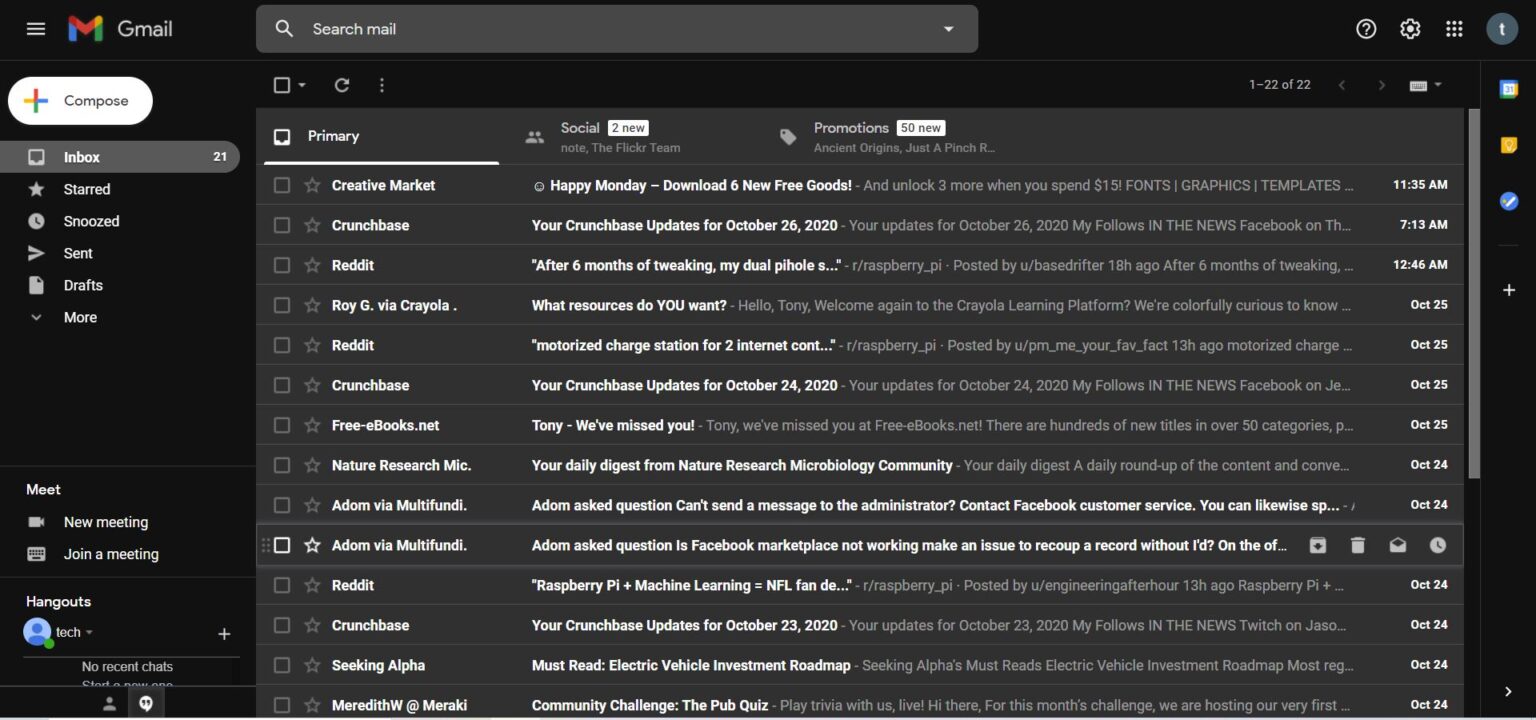Open Google Calendar in the side panel

click(x=1509, y=90)
